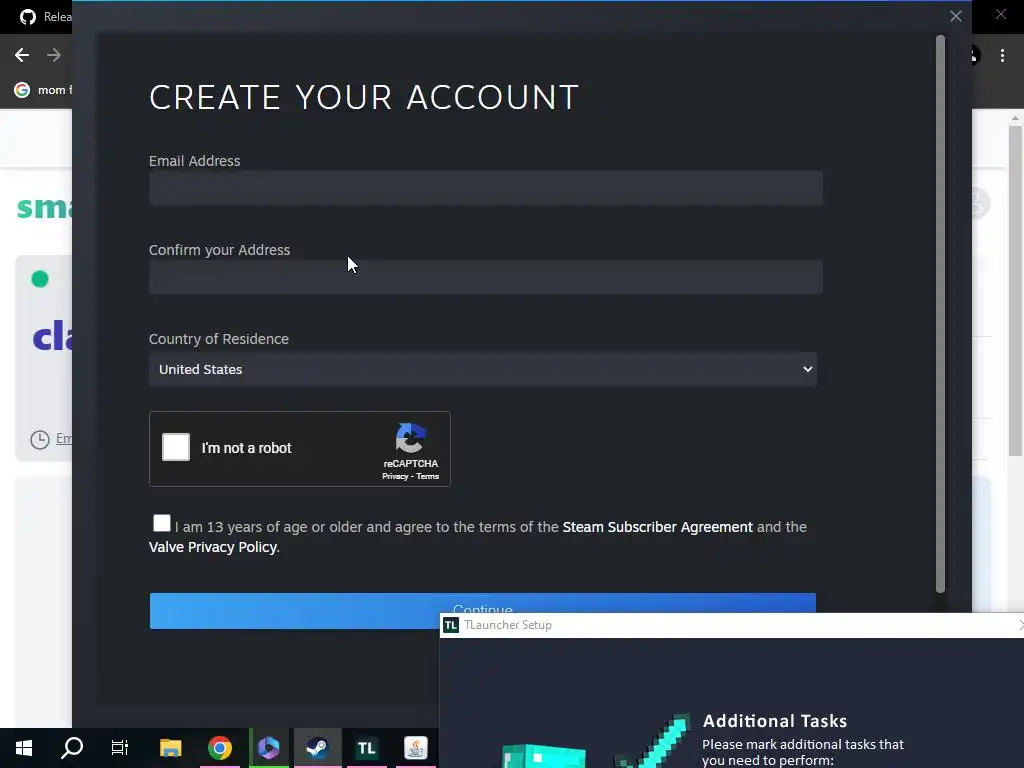Click the Create Your Account heading

point(364,97)
